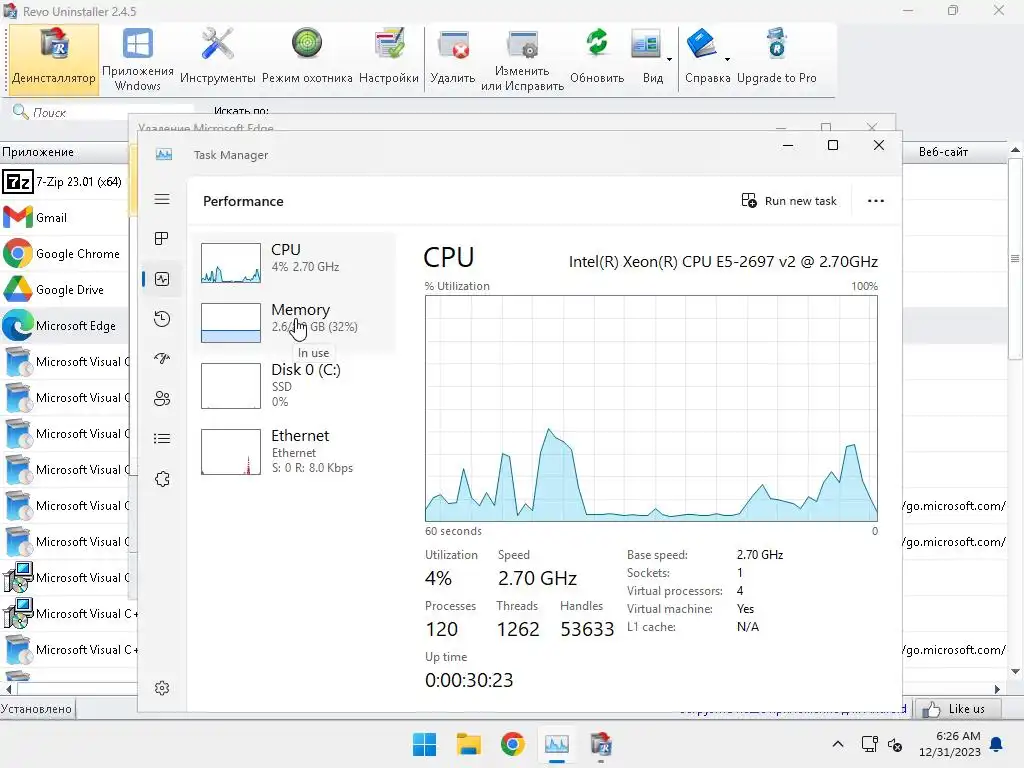Click the Virtual processors value 4
This screenshot has width=1024, height=768.
pos(740,591)
